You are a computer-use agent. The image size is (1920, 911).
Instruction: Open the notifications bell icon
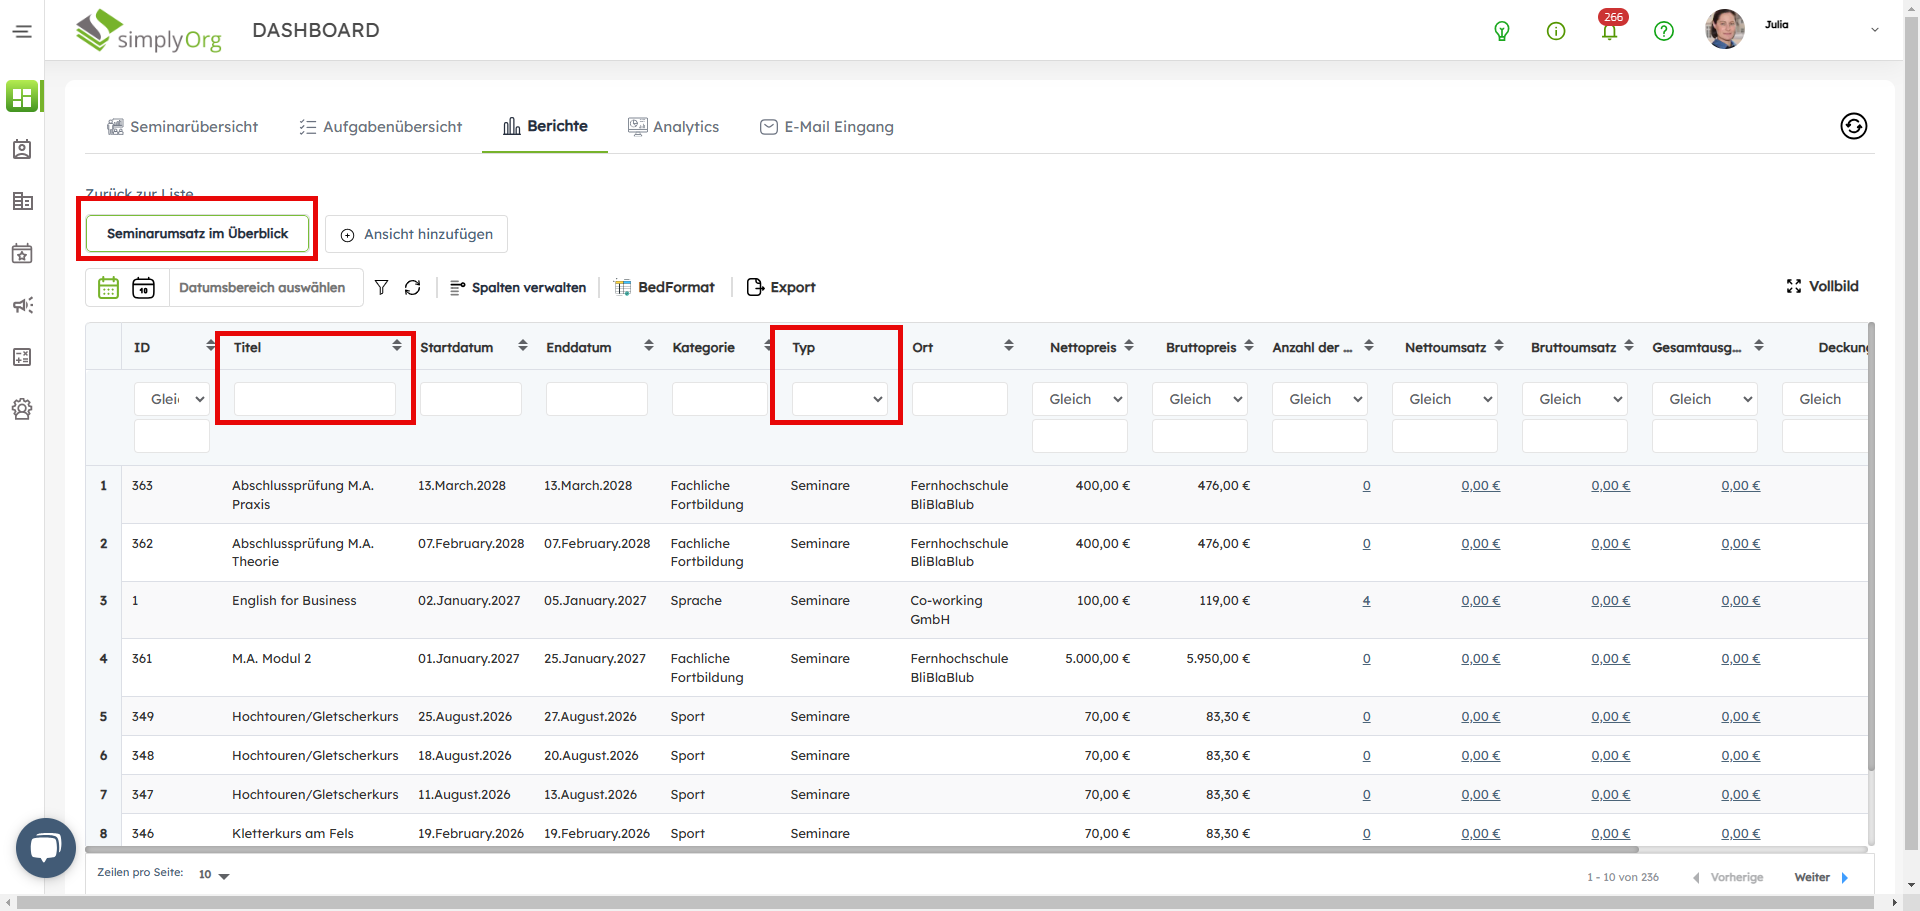click(1609, 32)
